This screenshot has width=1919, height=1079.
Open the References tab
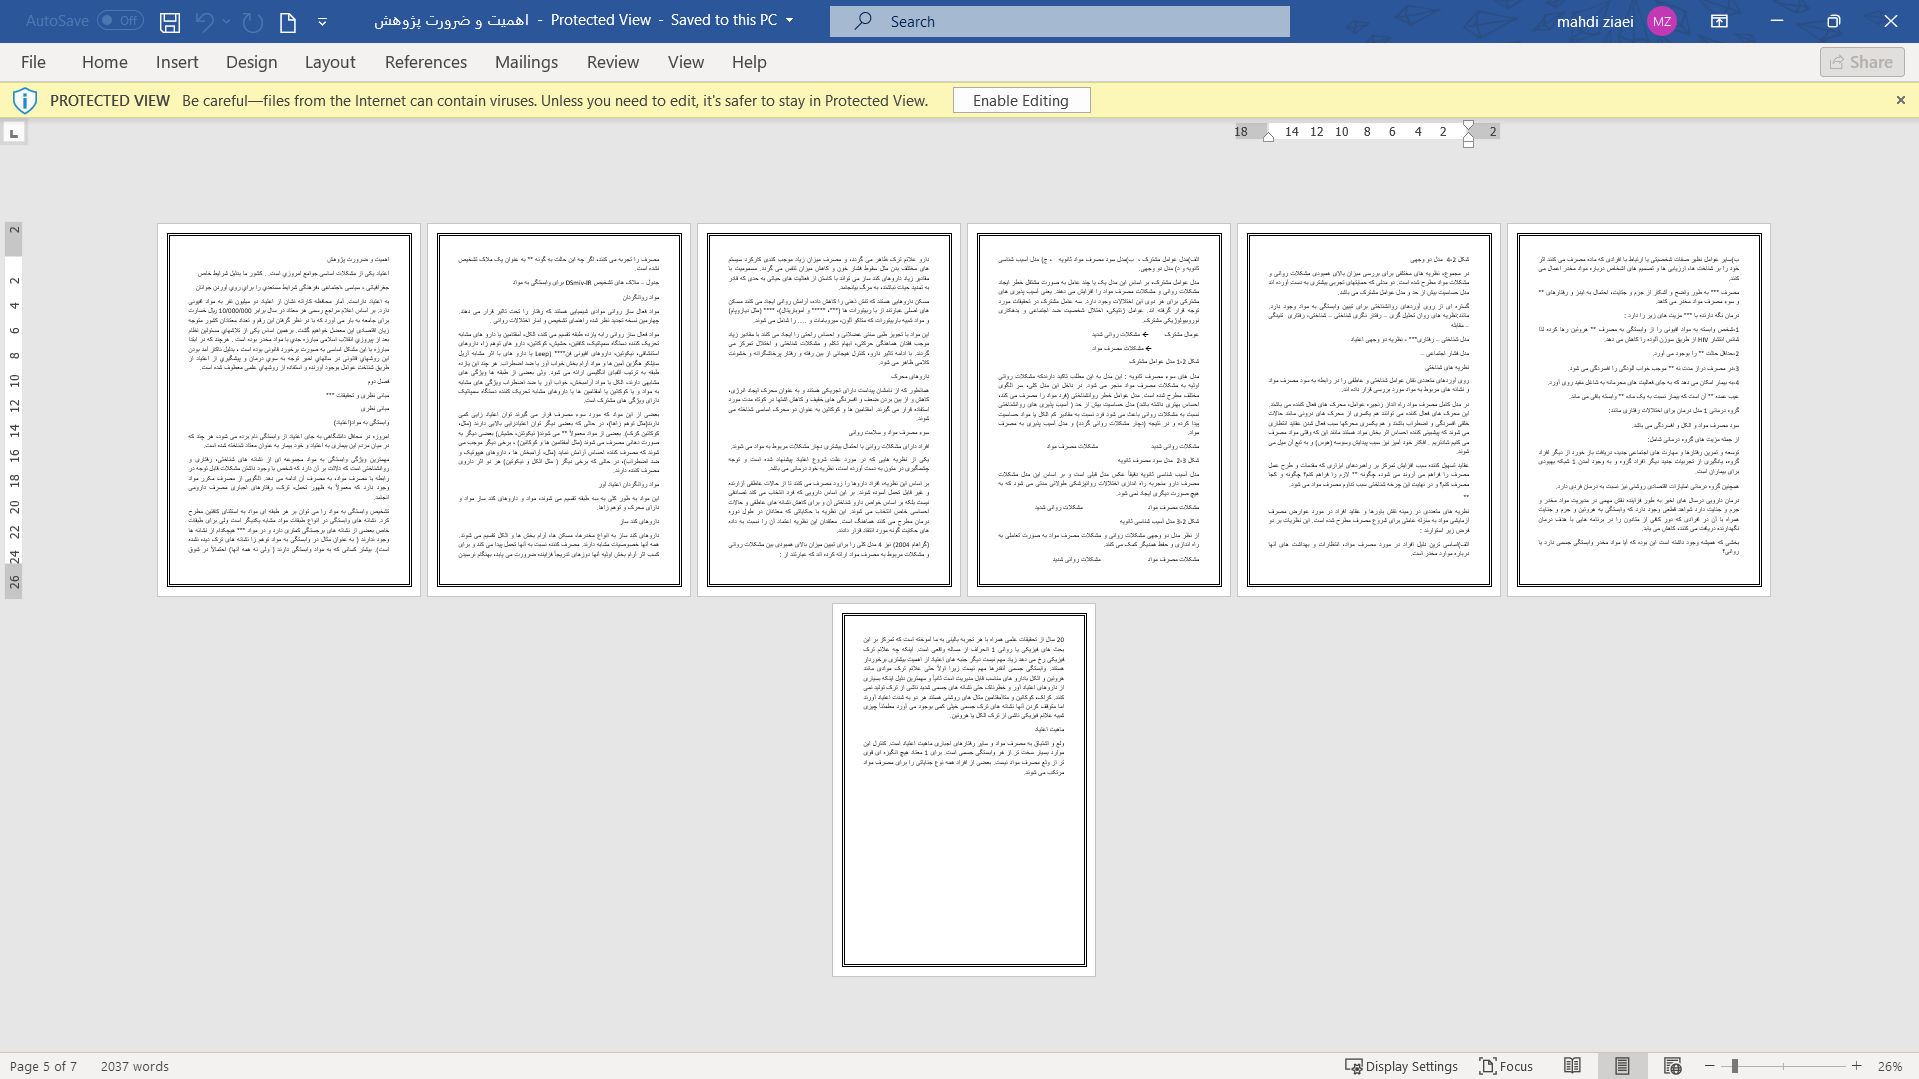click(x=426, y=62)
